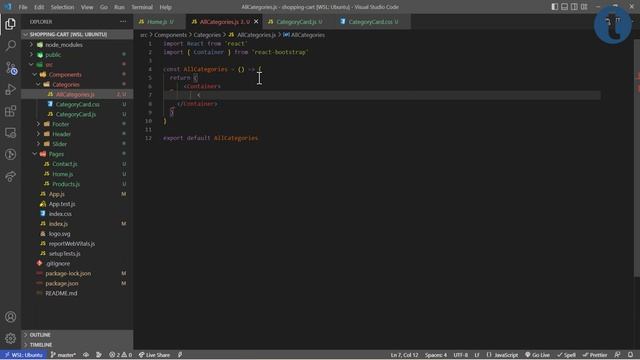
Task: Expand the TIMELINE section
Action: coord(78,345)
